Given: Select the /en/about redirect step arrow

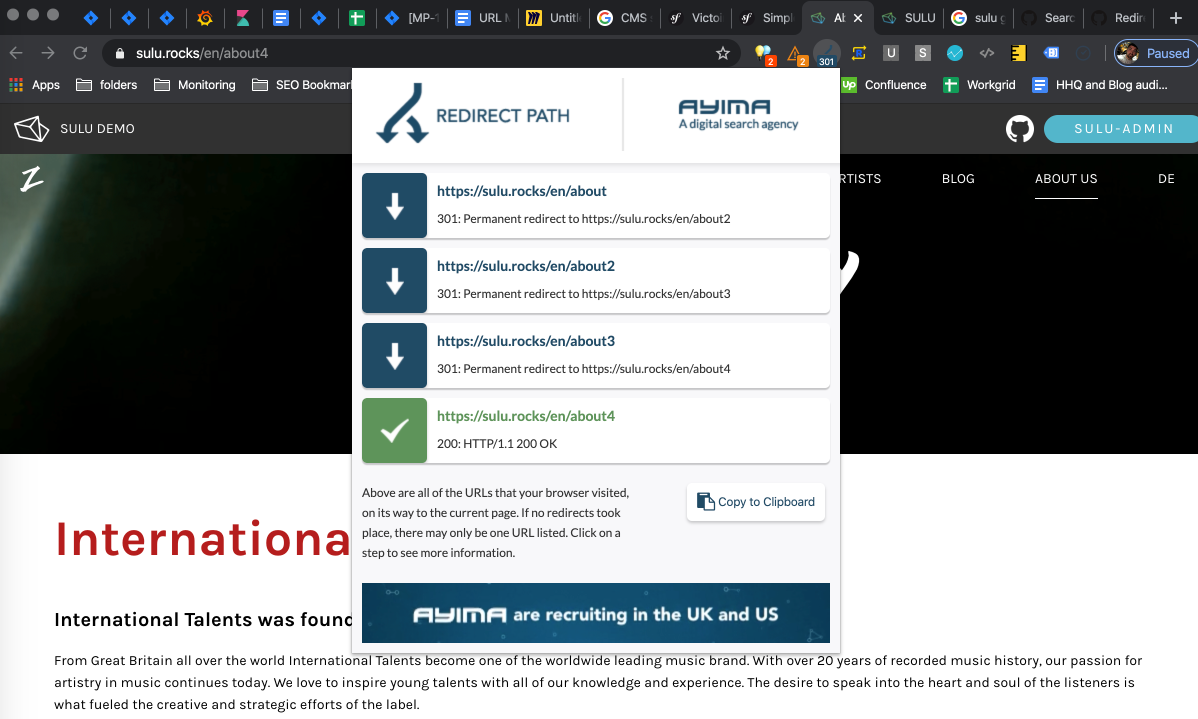Looking at the screenshot, I should pos(394,206).
